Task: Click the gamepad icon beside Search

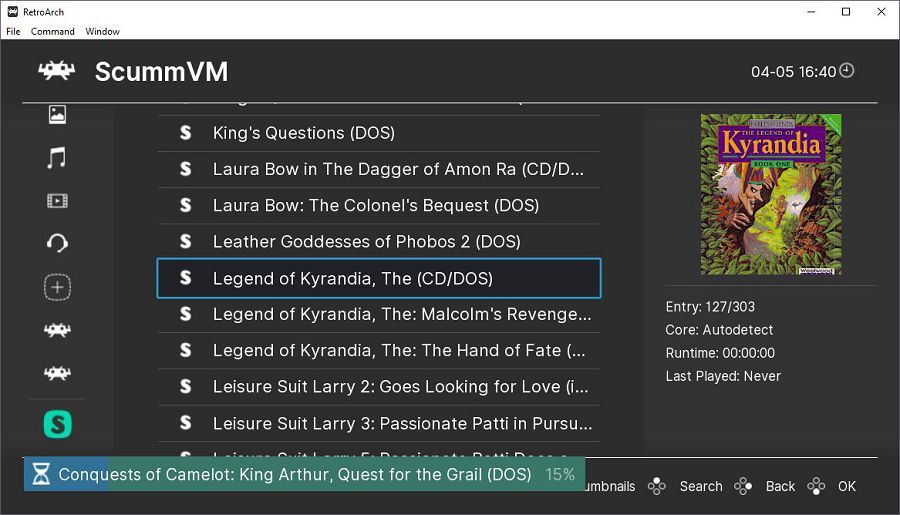Action: 657,486
